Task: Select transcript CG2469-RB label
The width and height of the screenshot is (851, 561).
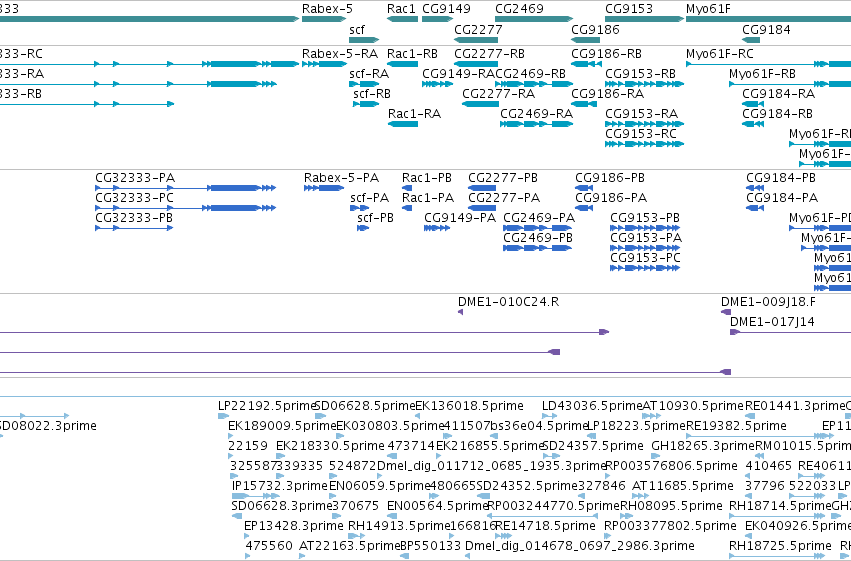Action: tap(530, 74)
